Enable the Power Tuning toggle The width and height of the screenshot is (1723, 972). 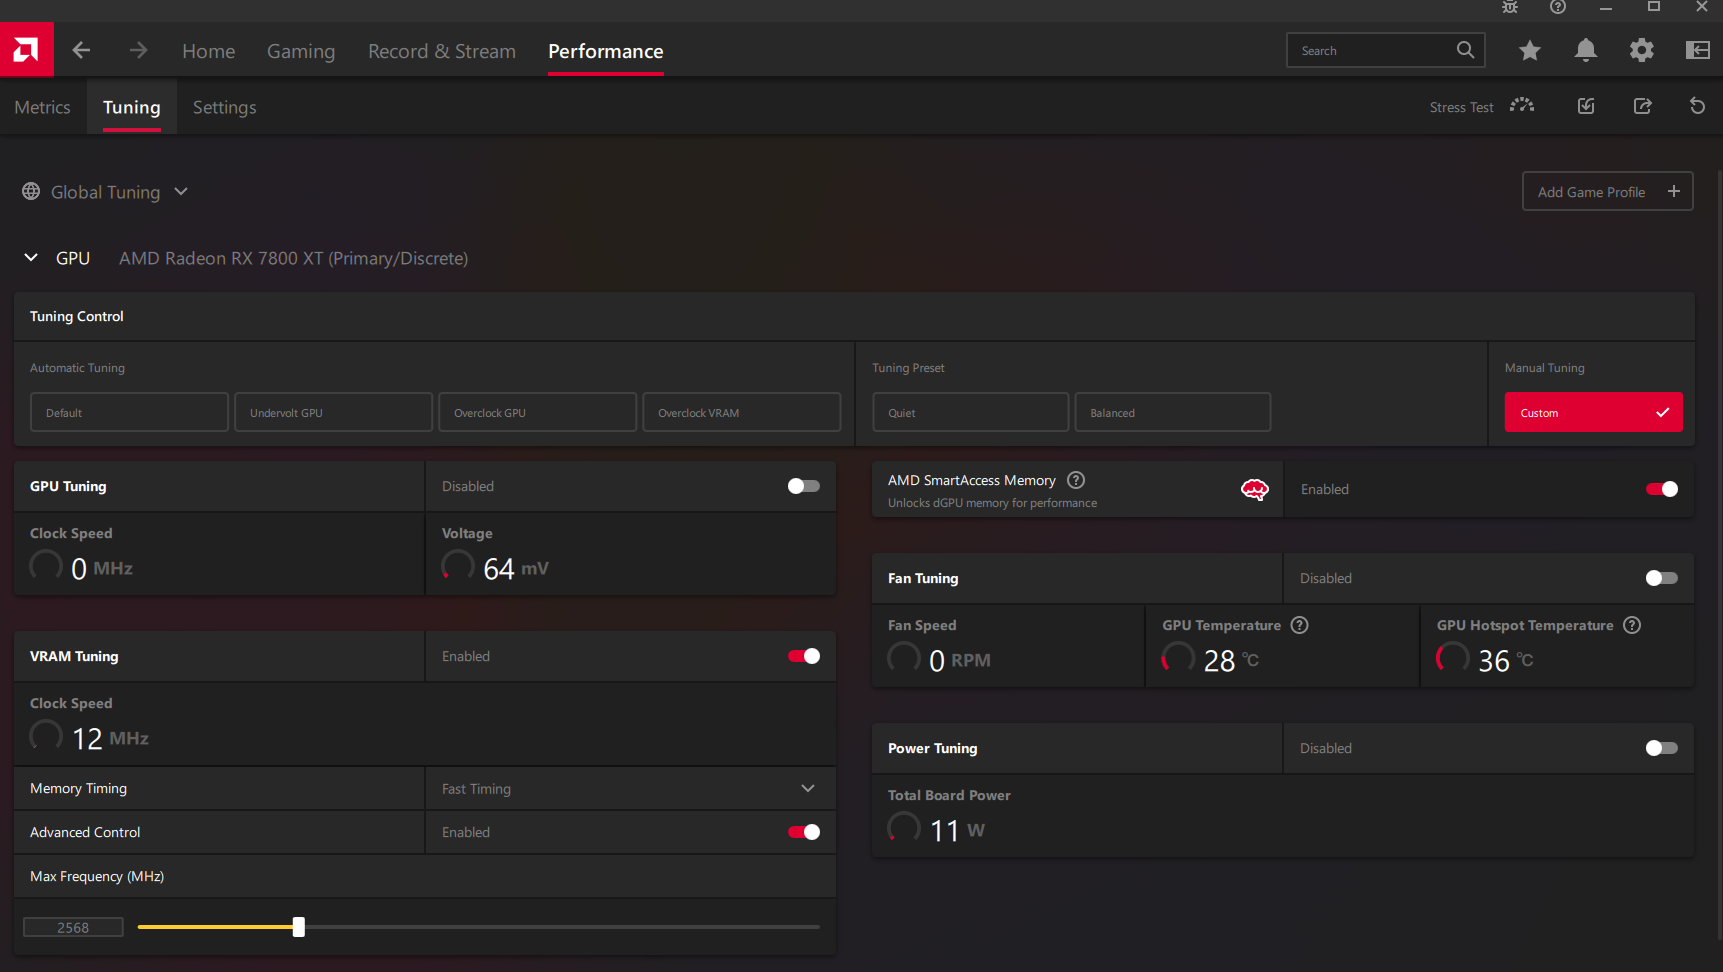(x=1662, y=748)
